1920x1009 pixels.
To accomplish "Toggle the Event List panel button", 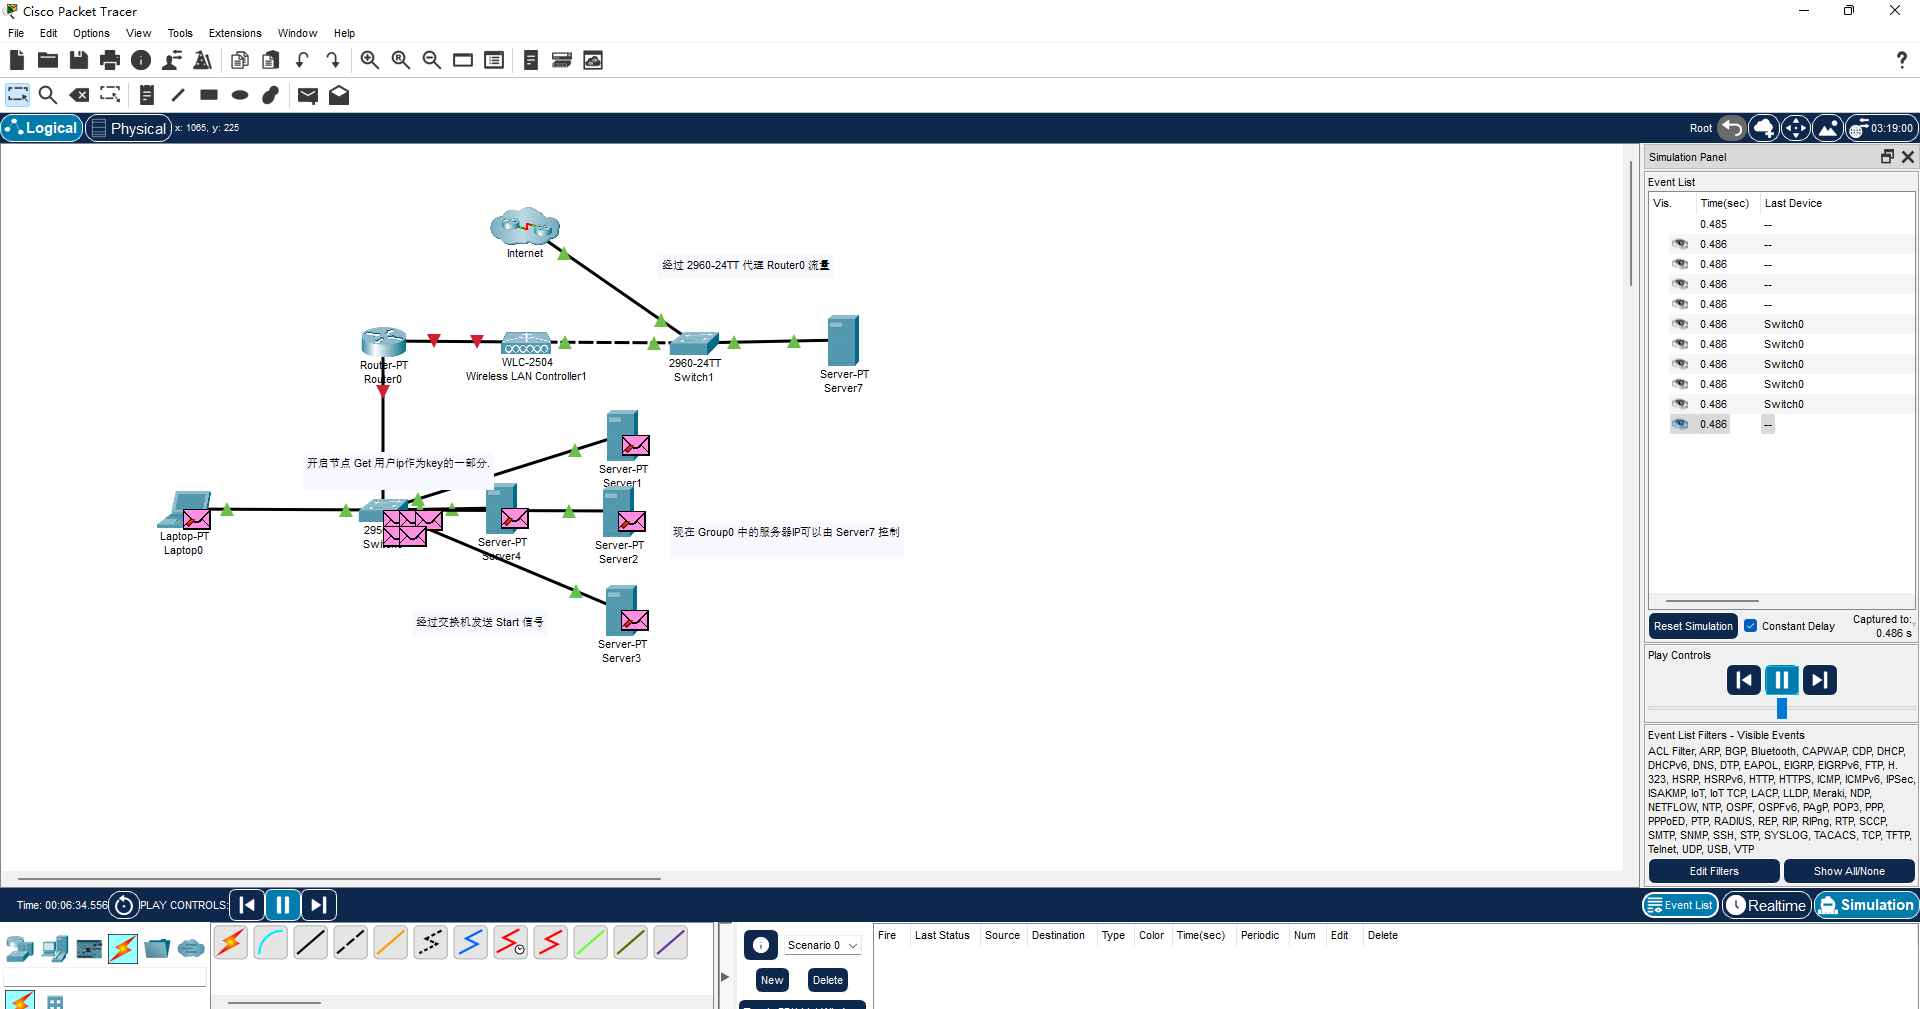I will 1680,905.
